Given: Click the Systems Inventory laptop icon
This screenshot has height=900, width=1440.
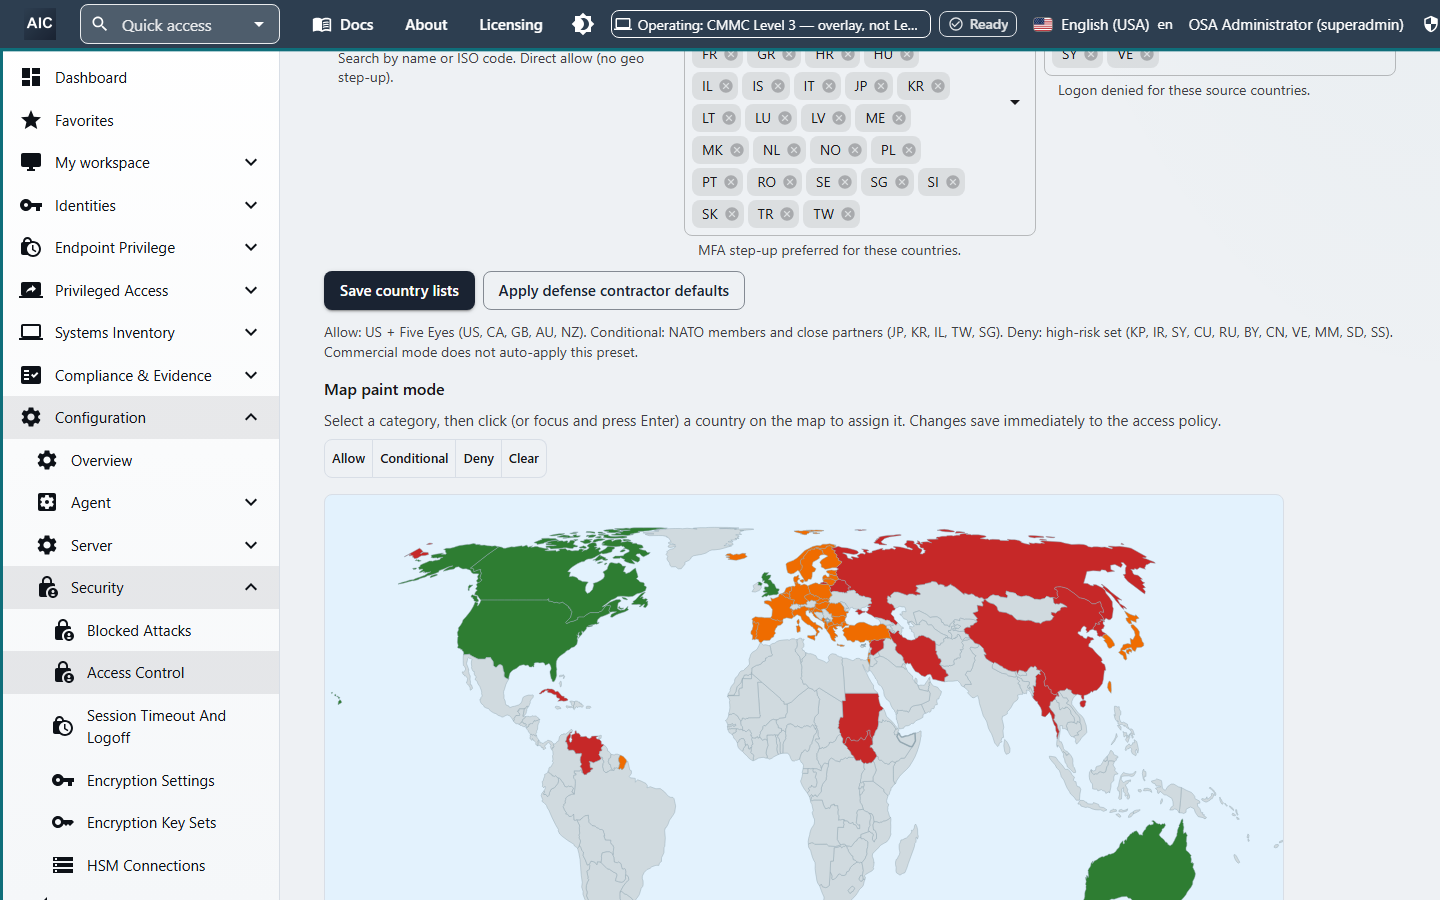Looking at the screenshot, I should 31,332.
